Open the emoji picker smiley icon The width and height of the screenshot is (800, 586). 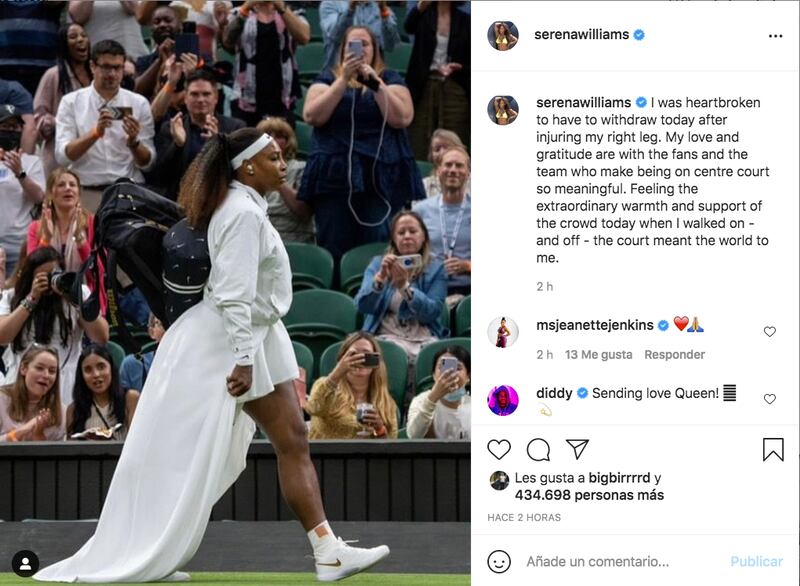click(498, 562)
